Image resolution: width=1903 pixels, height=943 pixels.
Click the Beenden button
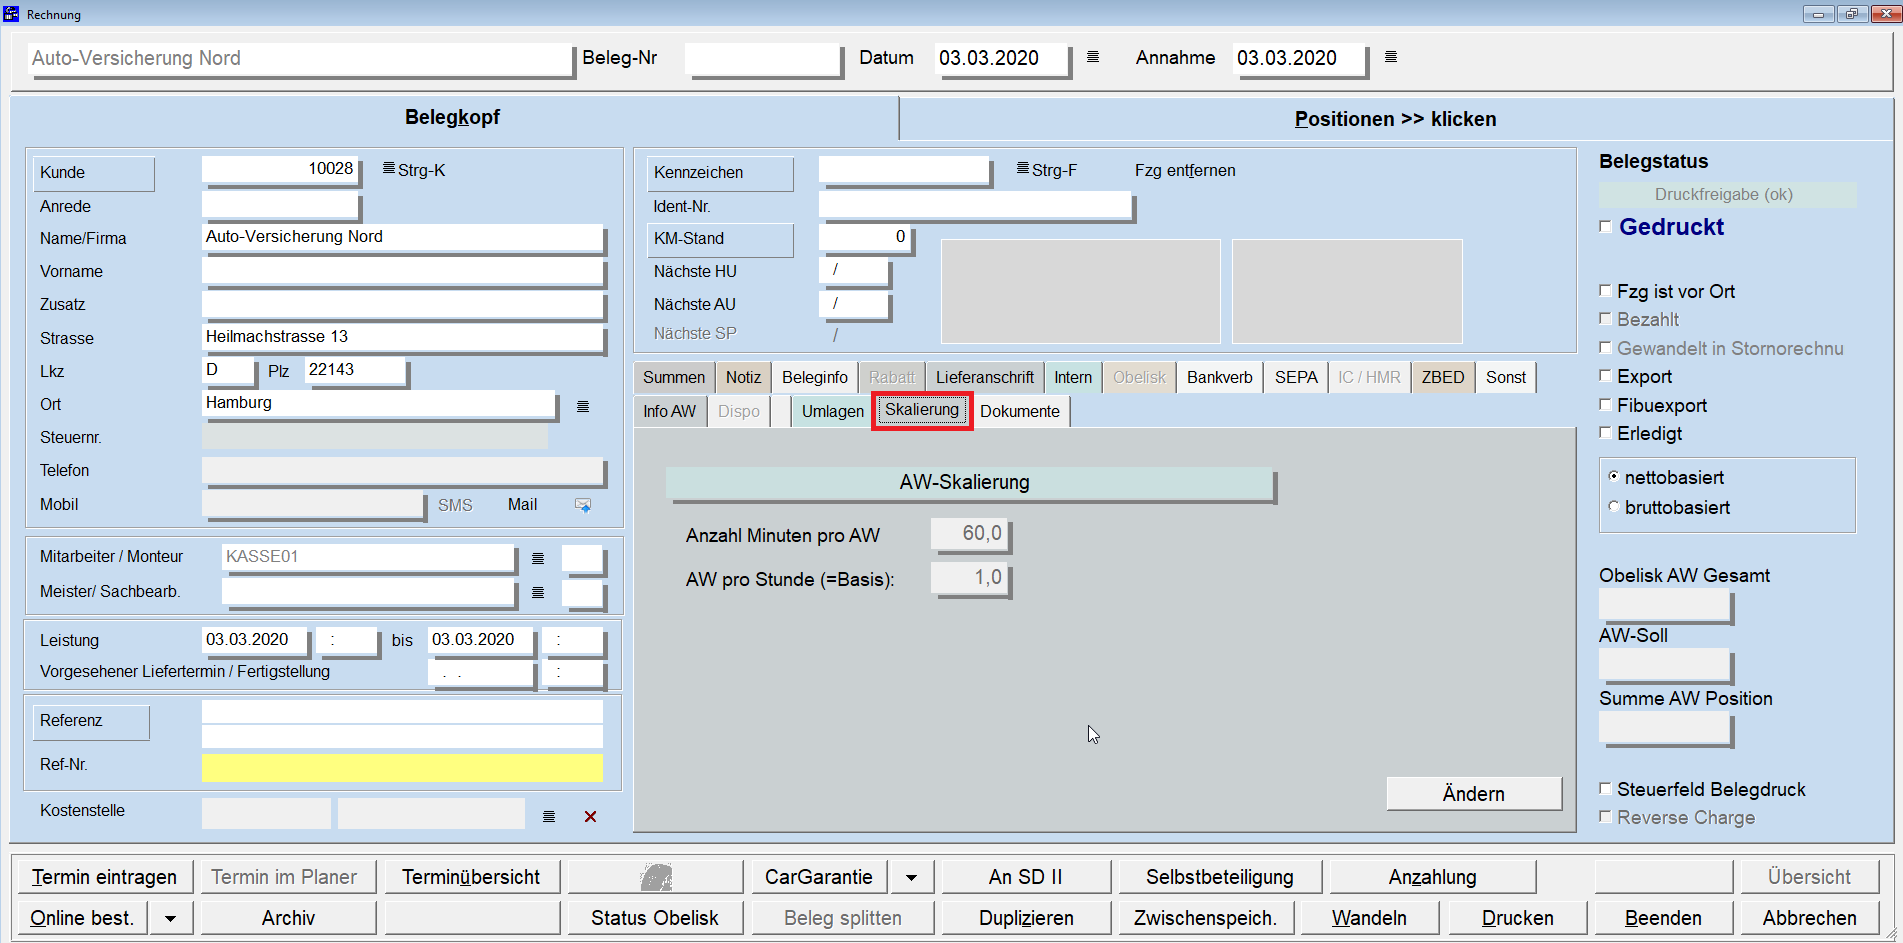1663,918
